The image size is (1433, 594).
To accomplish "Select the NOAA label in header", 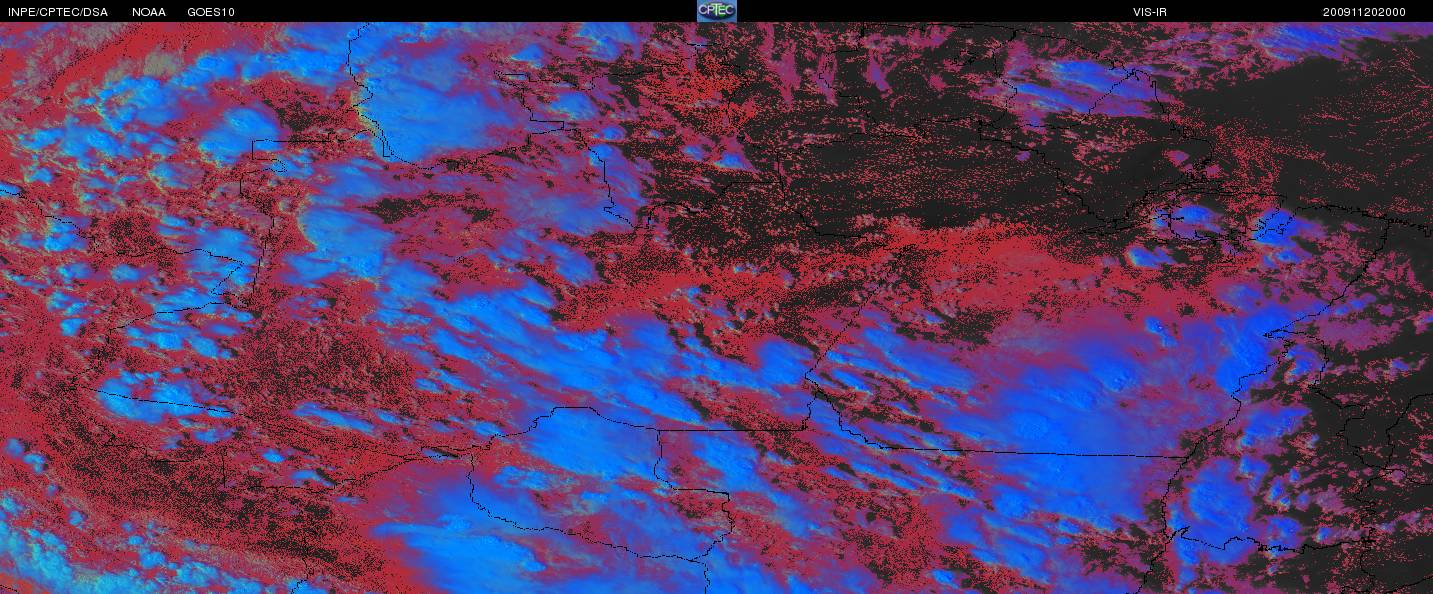I will pos(149,12).
